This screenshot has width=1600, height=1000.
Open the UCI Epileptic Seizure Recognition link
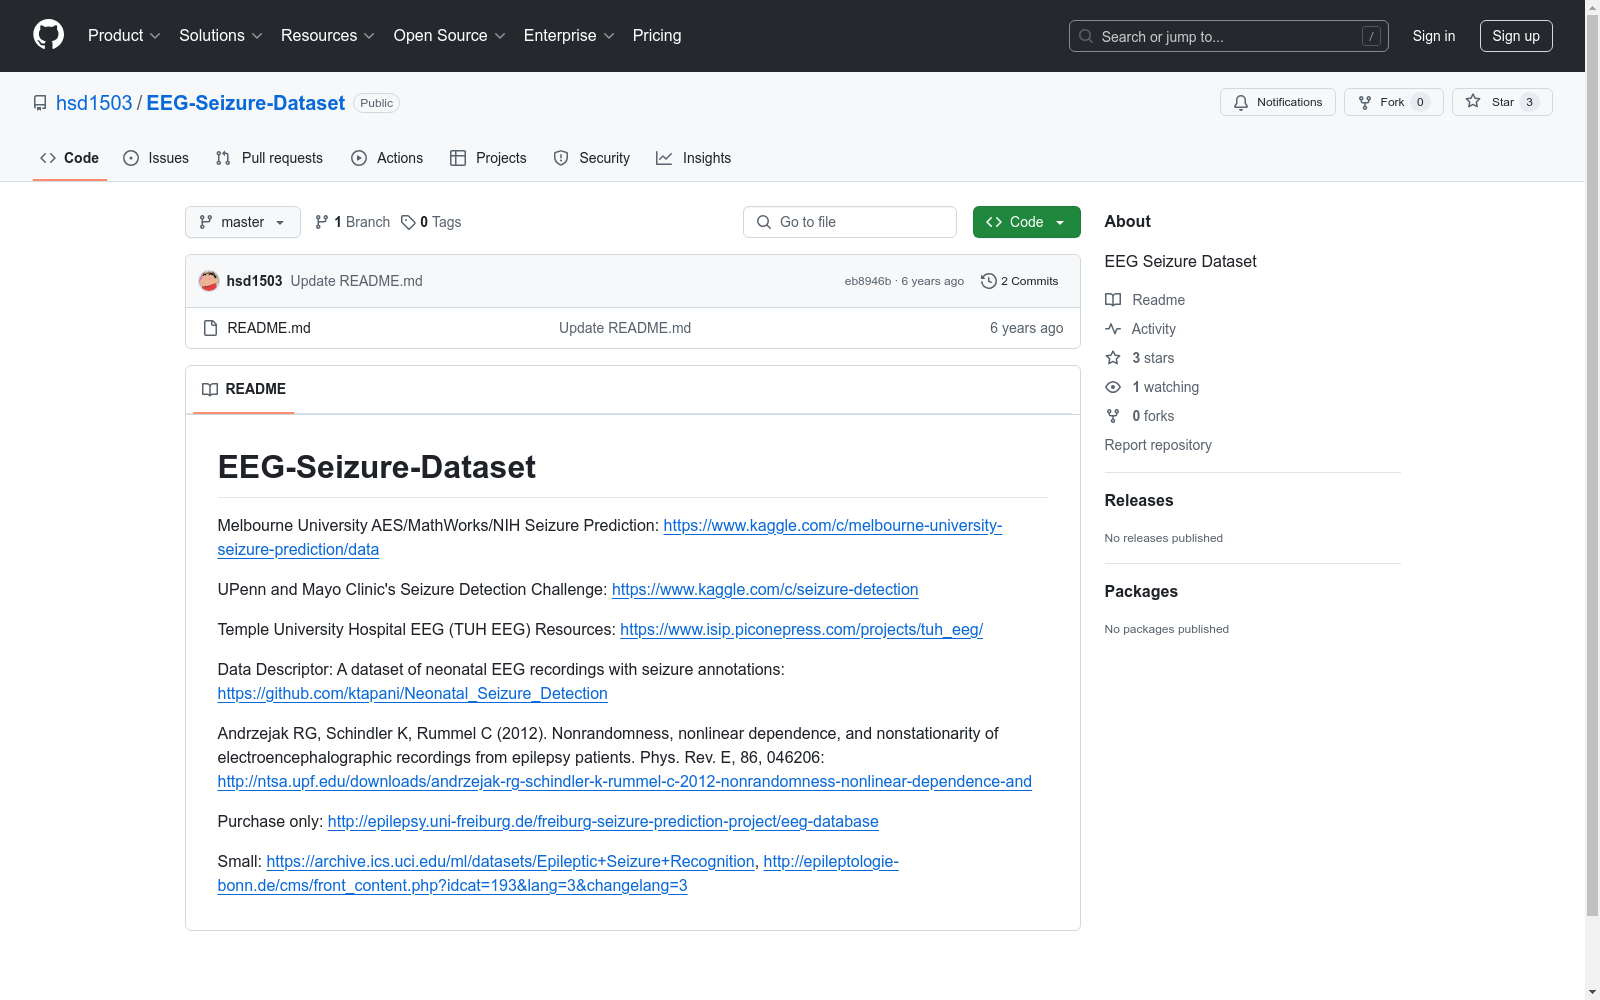click(510, 862)
